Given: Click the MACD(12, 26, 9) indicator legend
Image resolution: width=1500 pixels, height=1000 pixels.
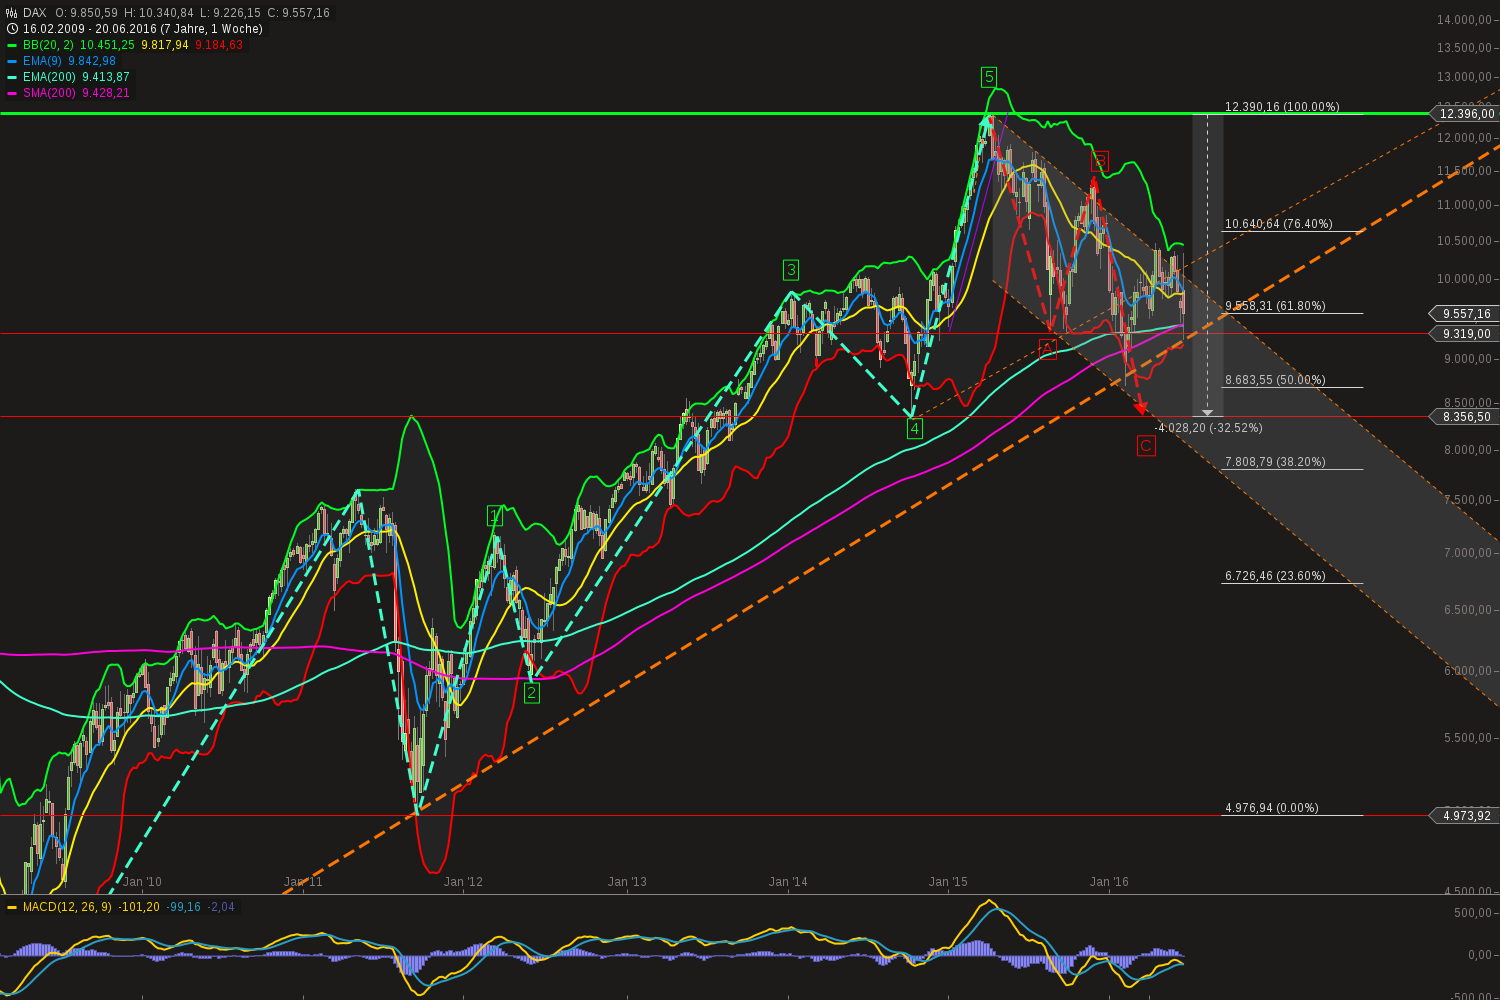Looking at the screenshot, I should pyautogui.click(x=66, y=908).
